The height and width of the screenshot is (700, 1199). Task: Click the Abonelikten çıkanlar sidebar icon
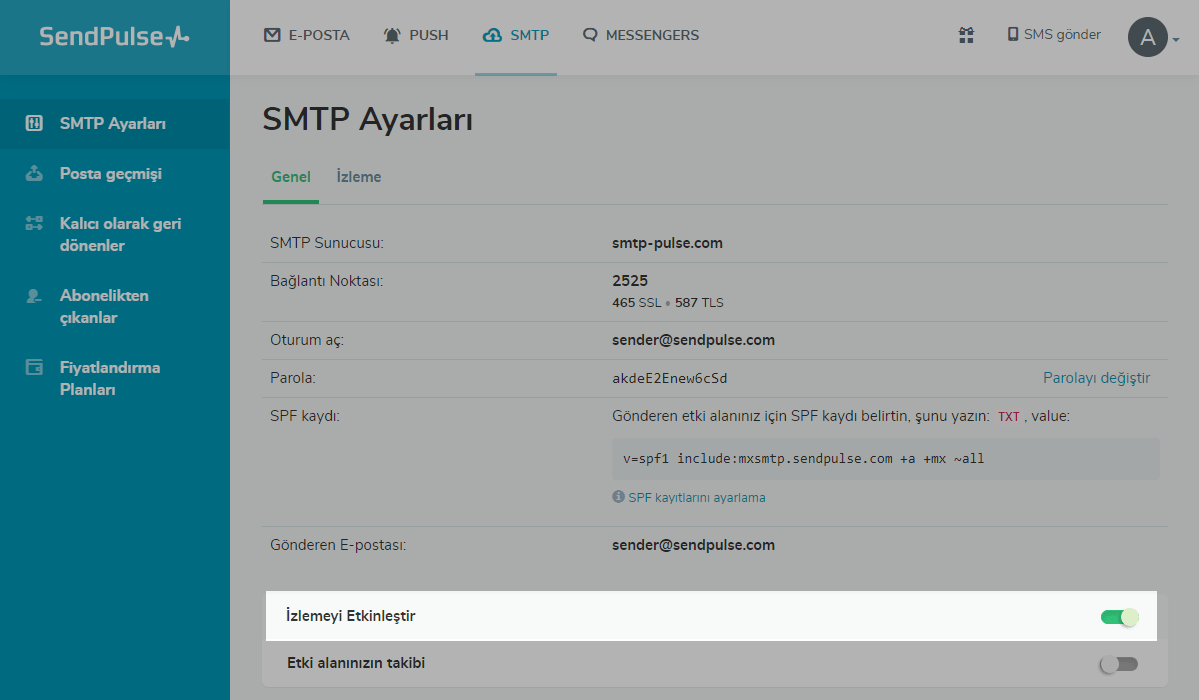(x=34, y=296)
